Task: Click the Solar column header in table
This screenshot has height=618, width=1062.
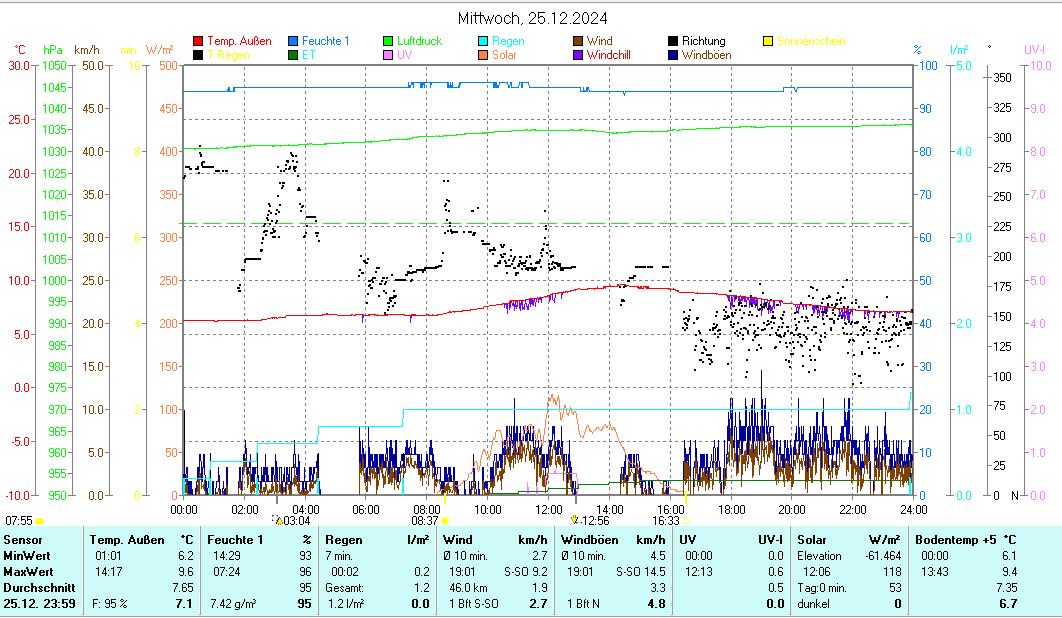Action: (812, 540)
